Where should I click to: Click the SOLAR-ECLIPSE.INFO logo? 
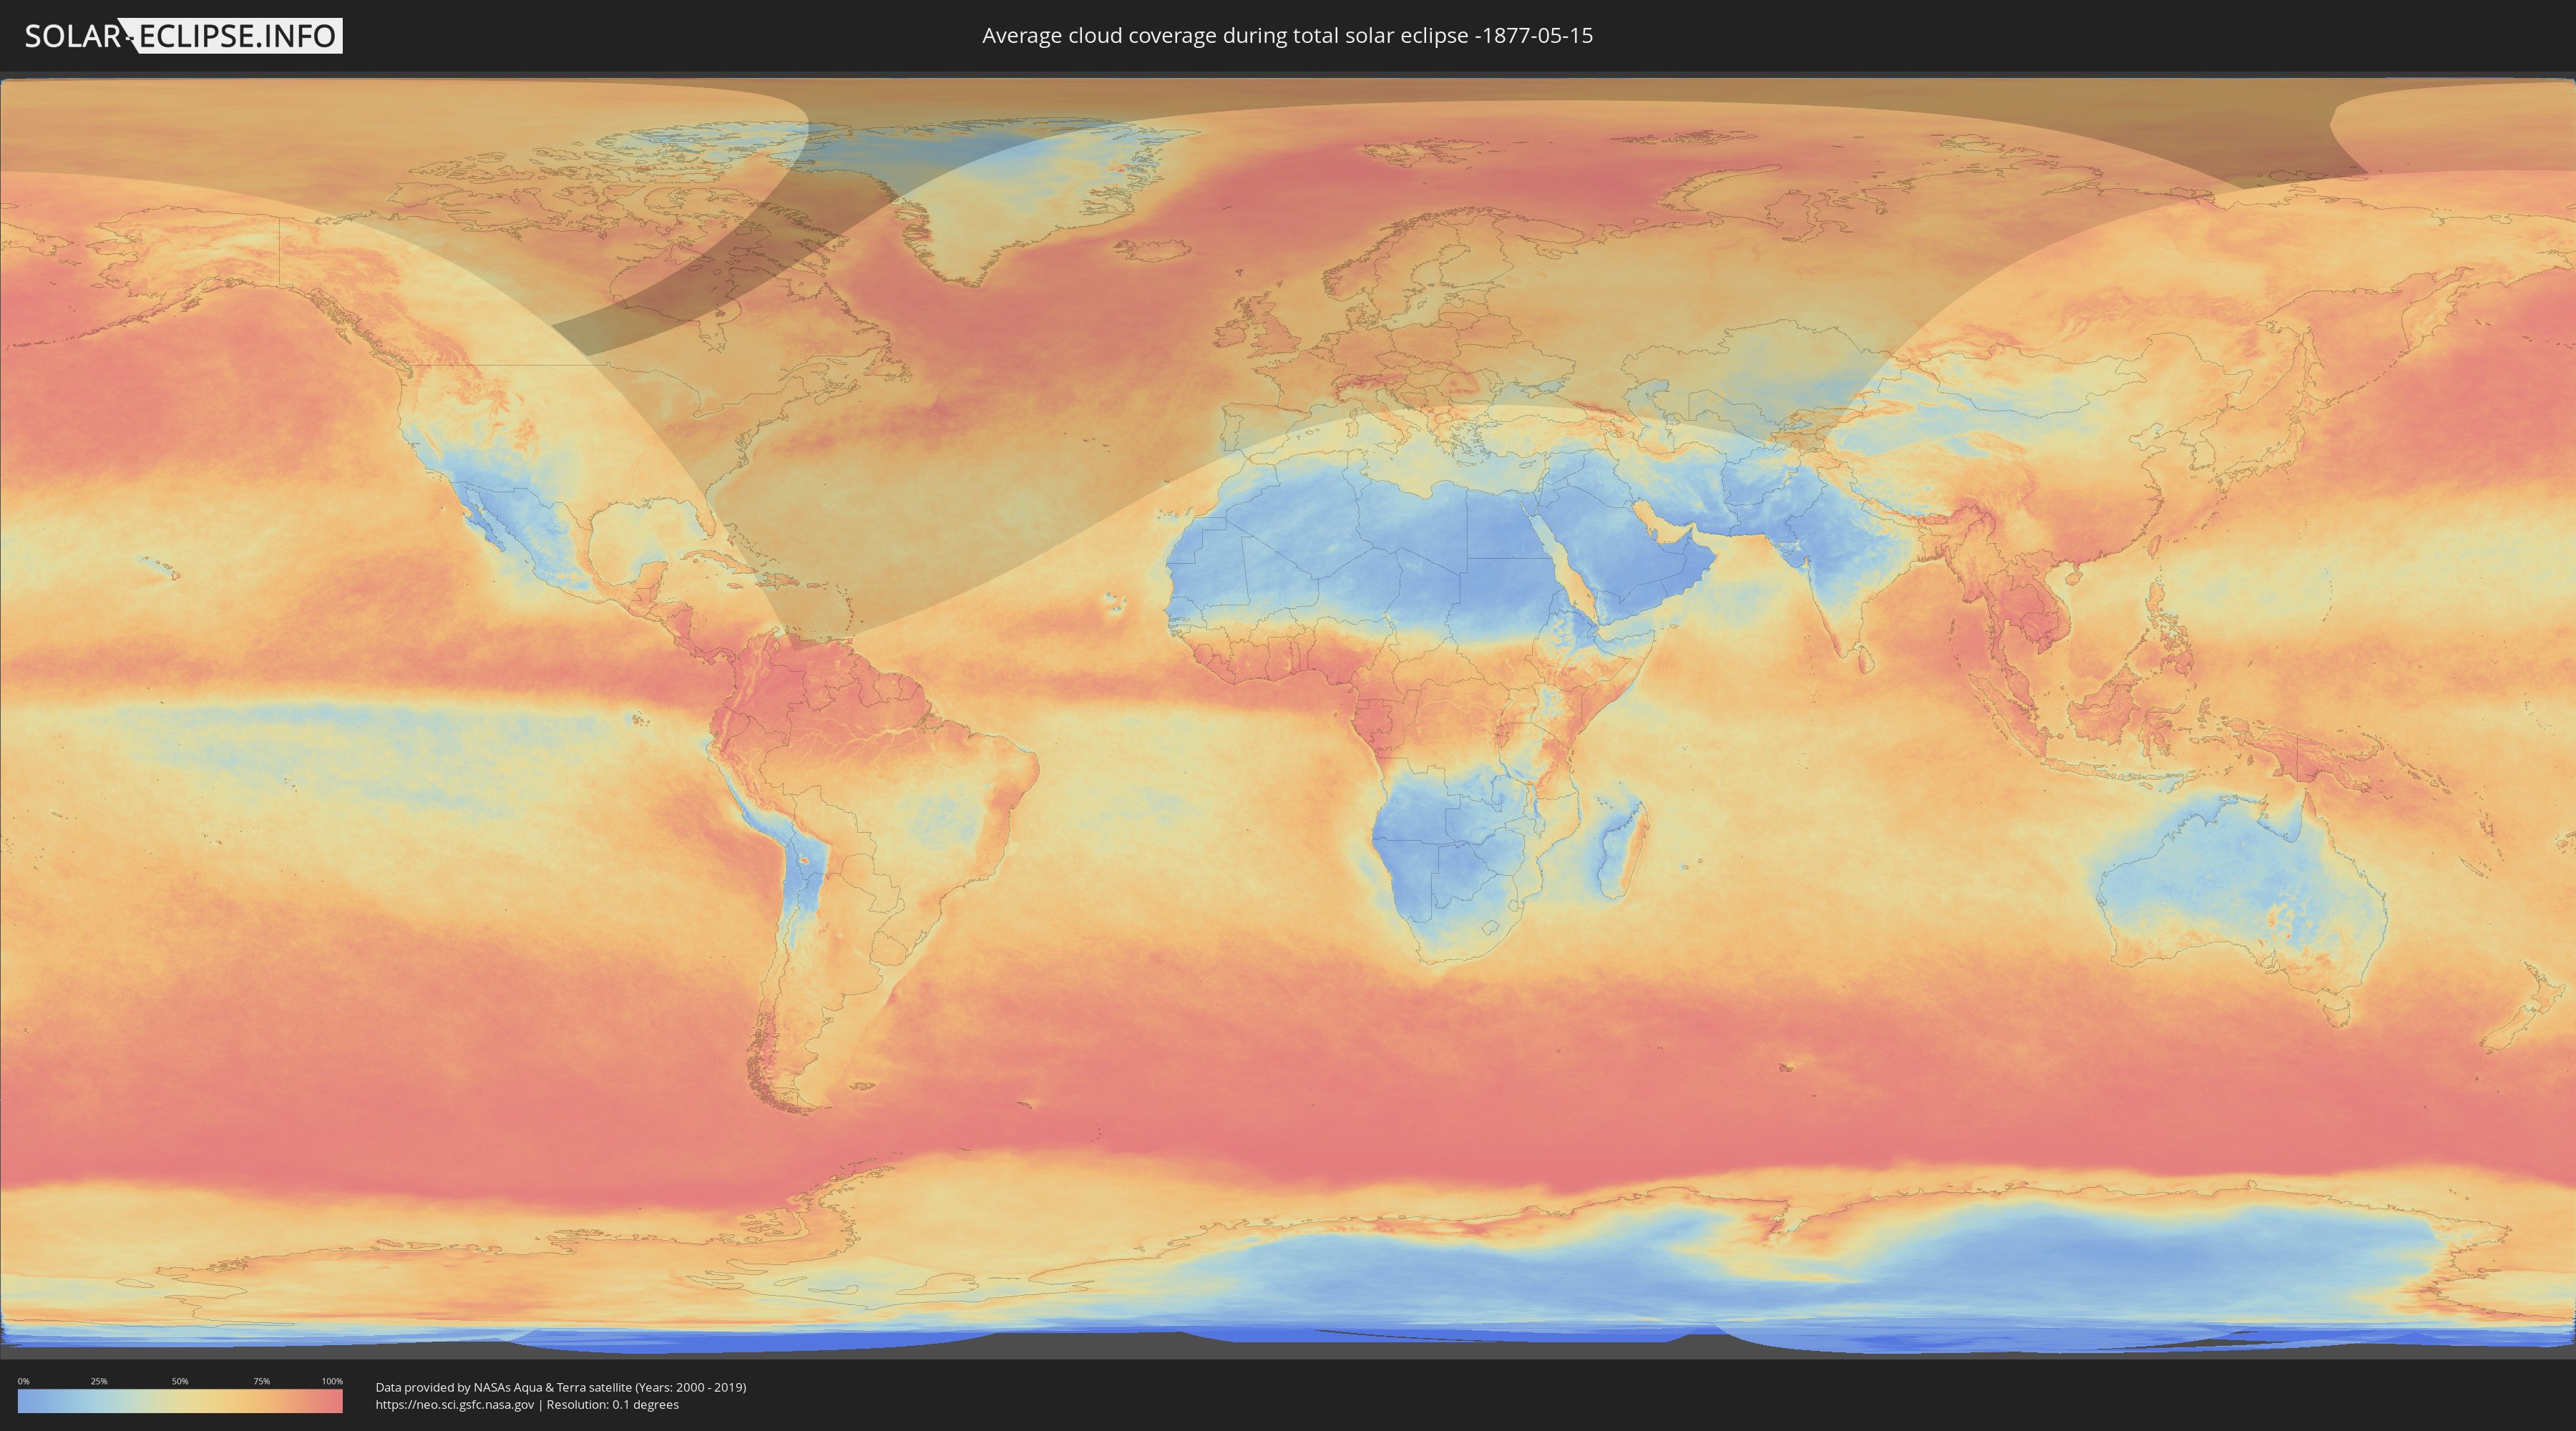[x=183, y=36]
